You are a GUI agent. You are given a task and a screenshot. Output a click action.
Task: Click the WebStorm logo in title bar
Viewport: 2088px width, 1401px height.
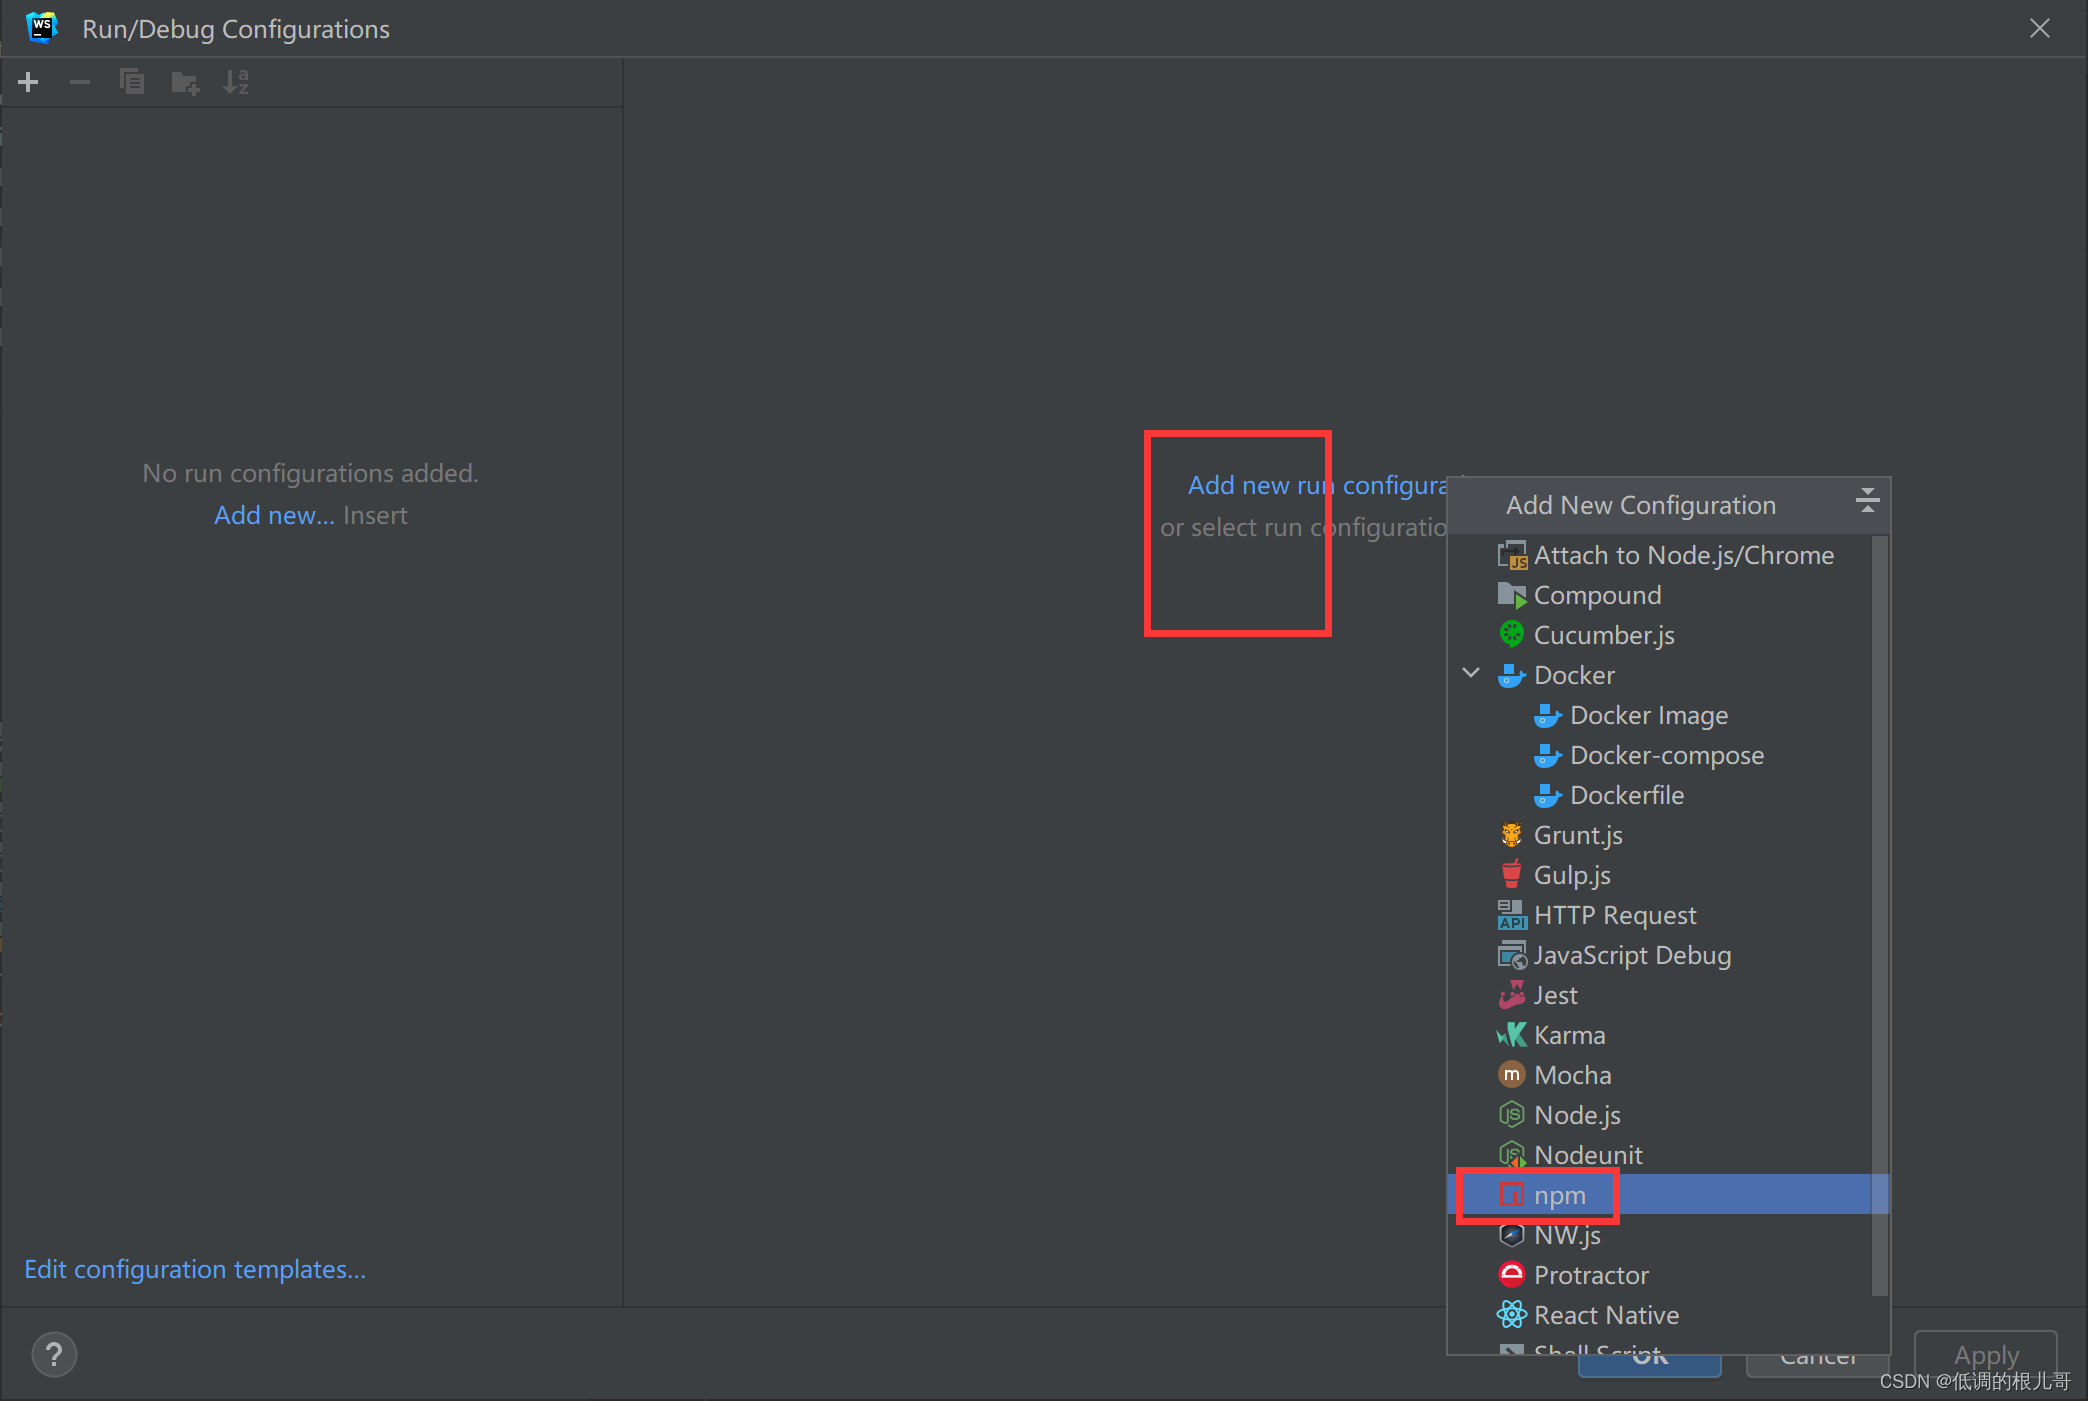pyautogui.click(x=42, y=28)
